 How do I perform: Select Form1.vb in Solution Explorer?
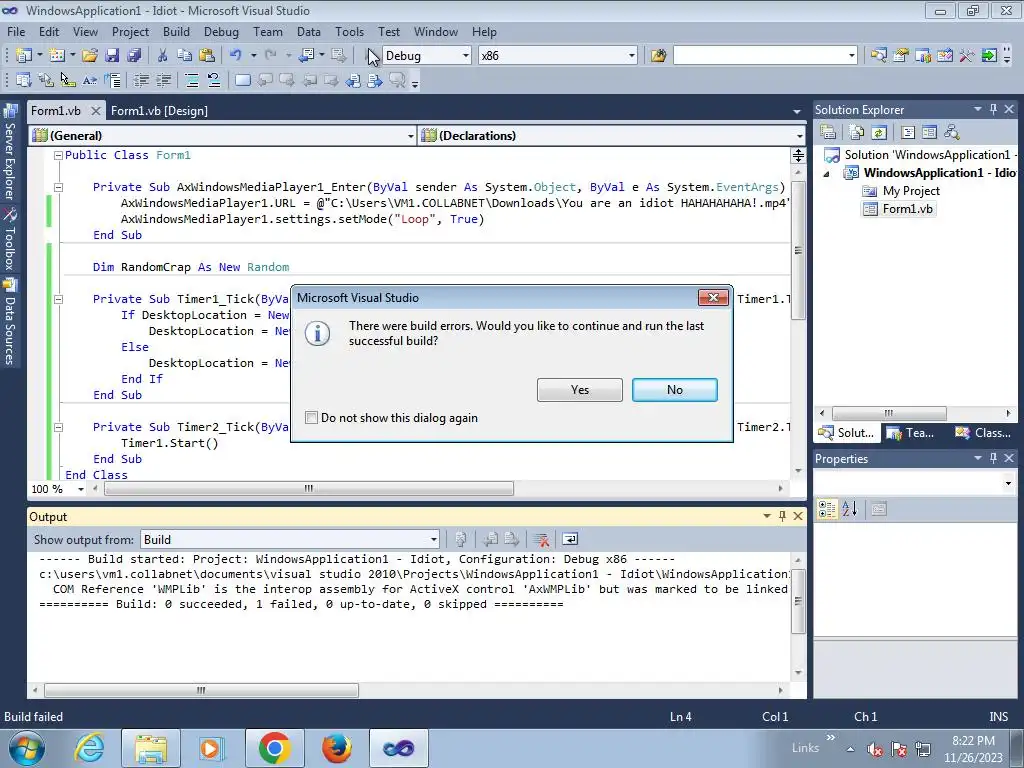coord(899,209)
